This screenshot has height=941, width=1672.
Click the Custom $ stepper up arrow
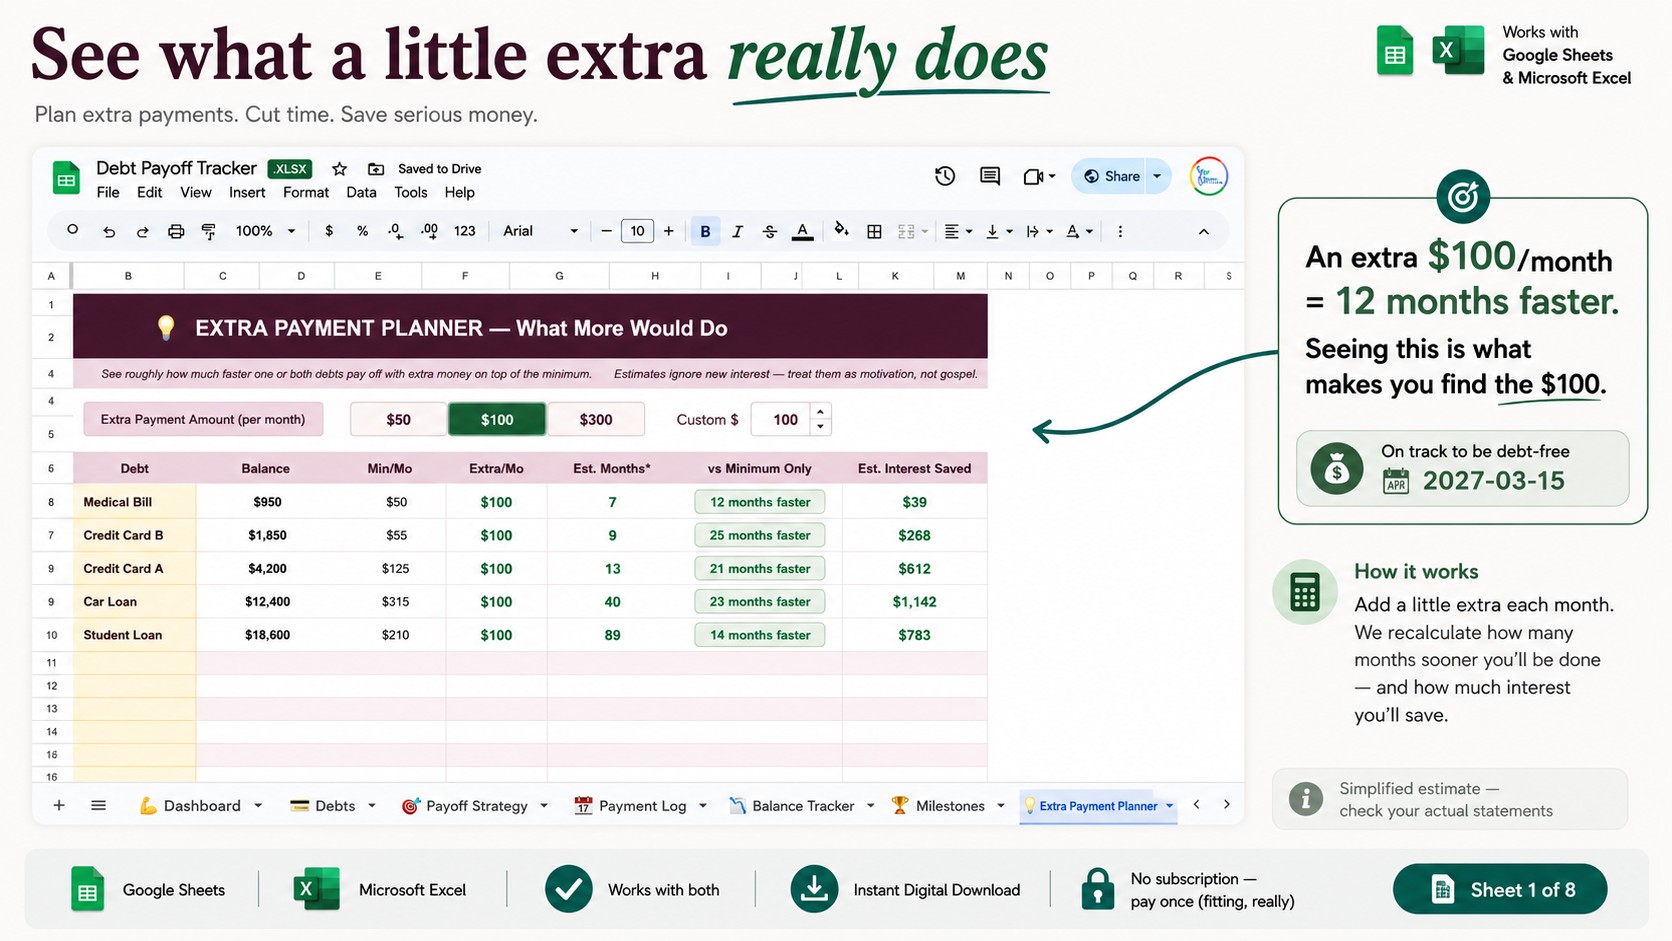[x=821, y=412]
